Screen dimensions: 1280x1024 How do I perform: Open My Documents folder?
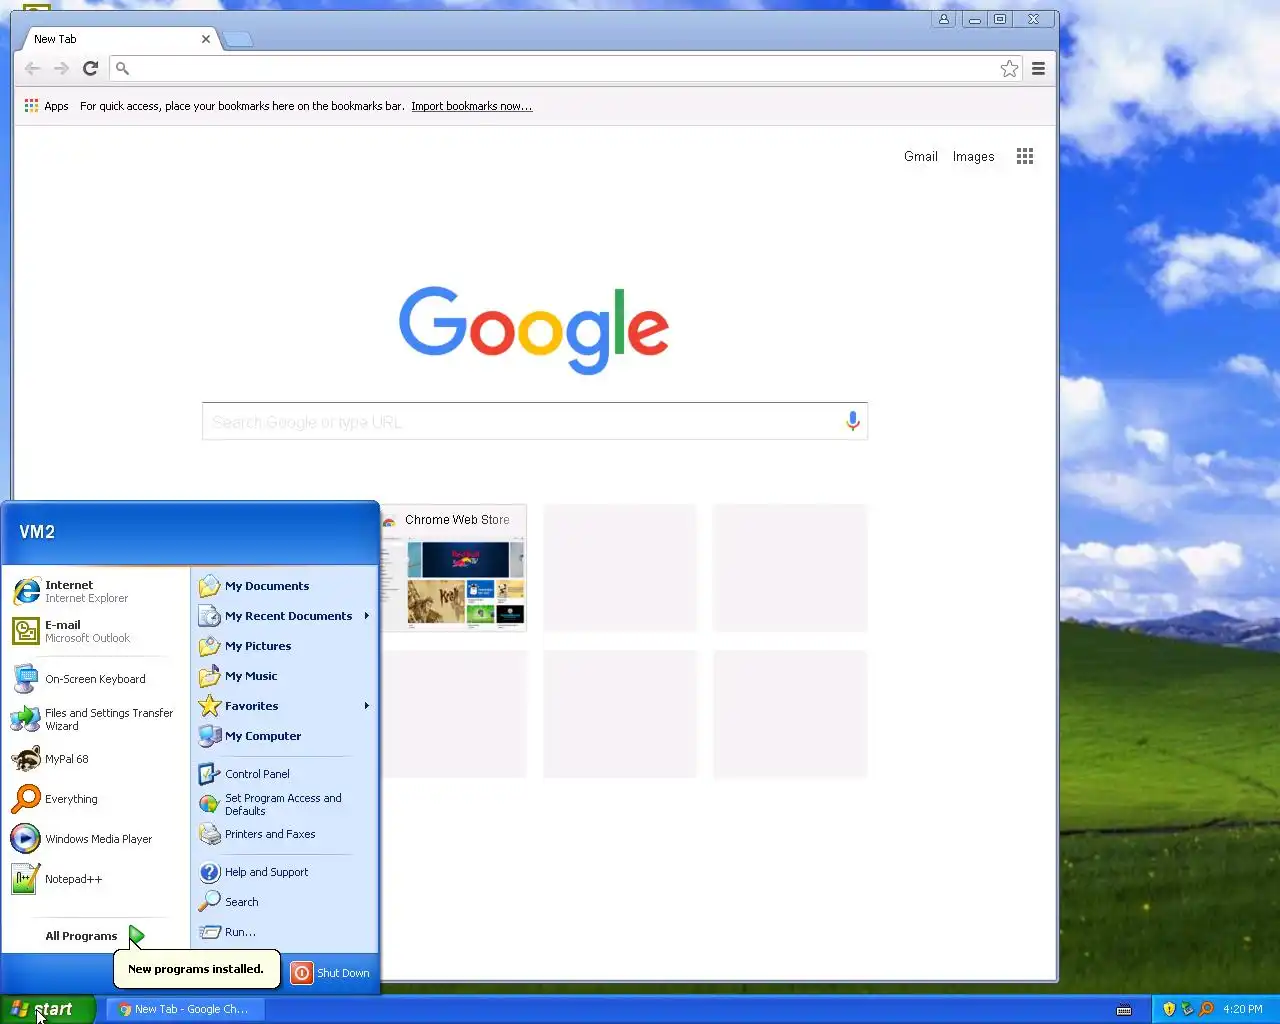click(284, 586)
